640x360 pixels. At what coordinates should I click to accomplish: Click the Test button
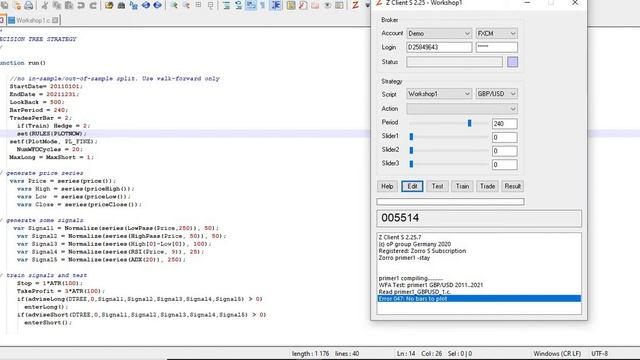(x=437, y=187)
